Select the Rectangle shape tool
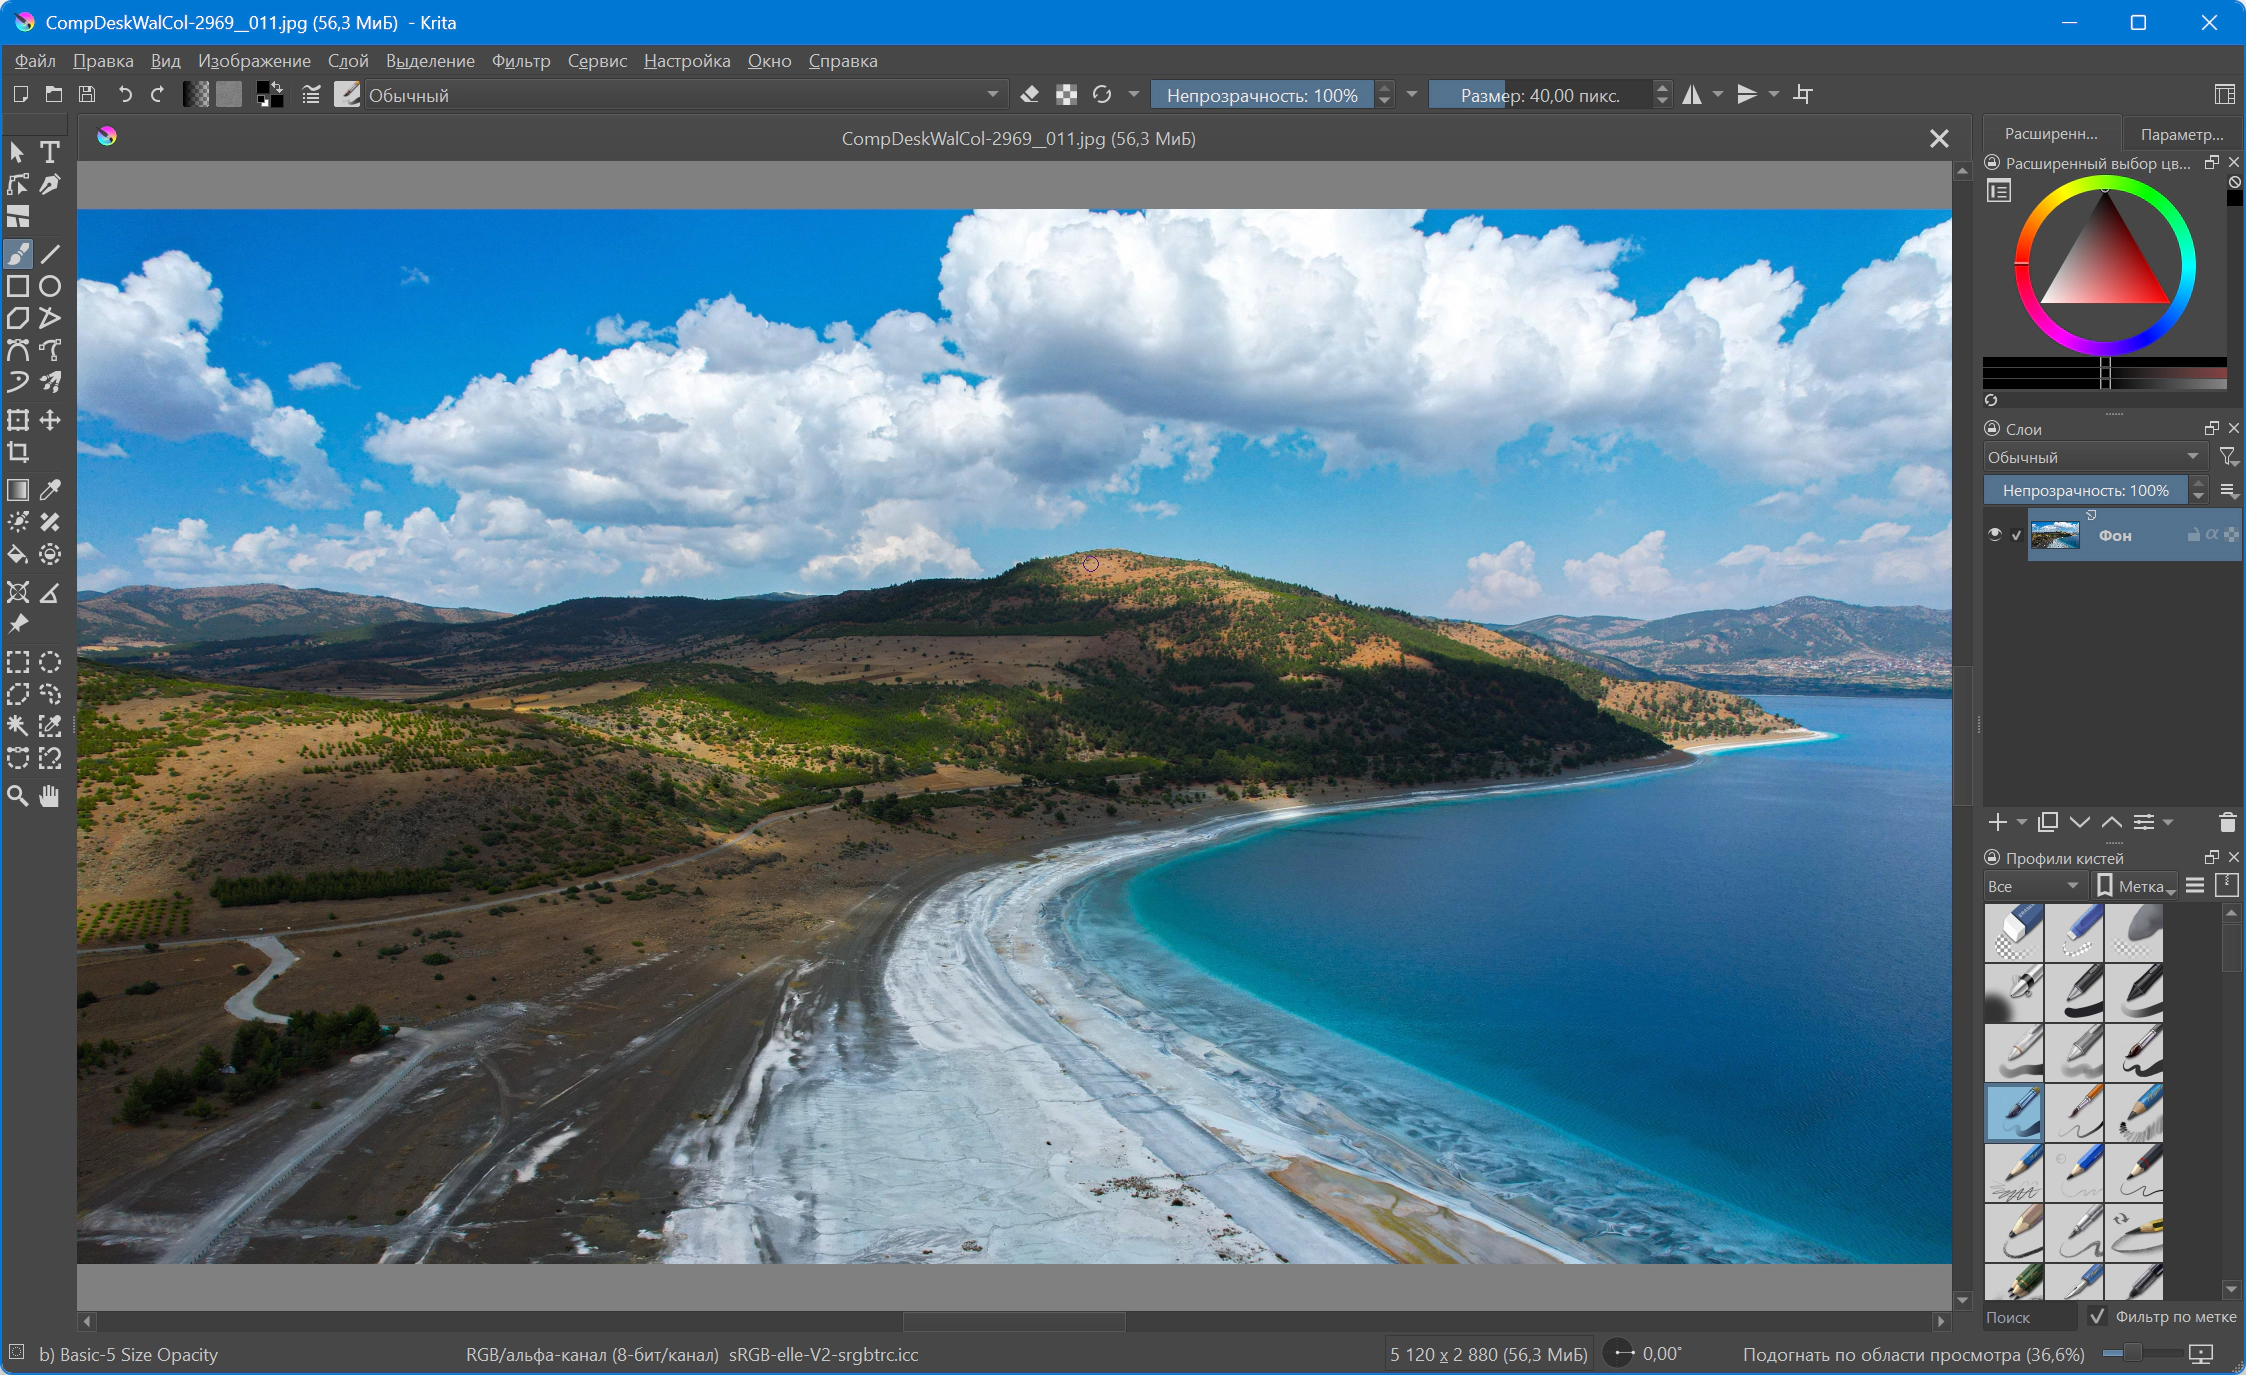This screenshot has width=2246, height=1375. tap(18, 286)
